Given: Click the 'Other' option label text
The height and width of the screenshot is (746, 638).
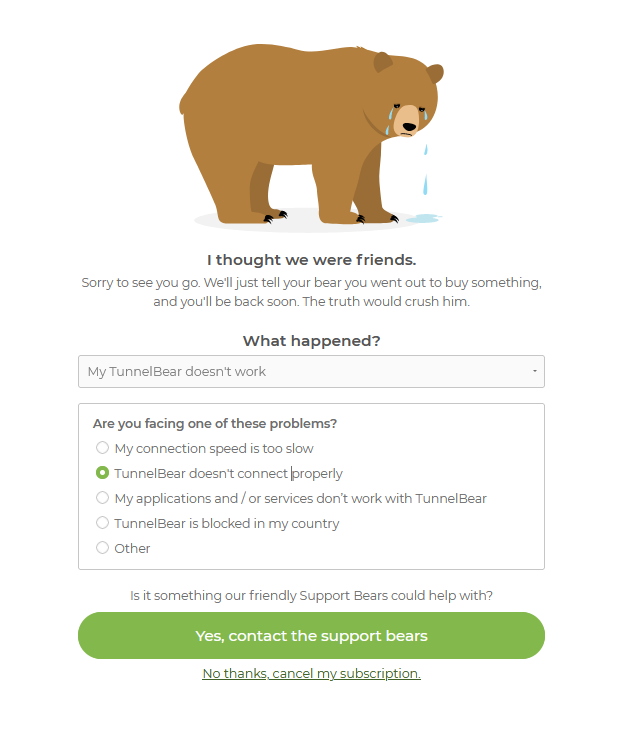Looking at the screenshot, I should pos(132,548).
